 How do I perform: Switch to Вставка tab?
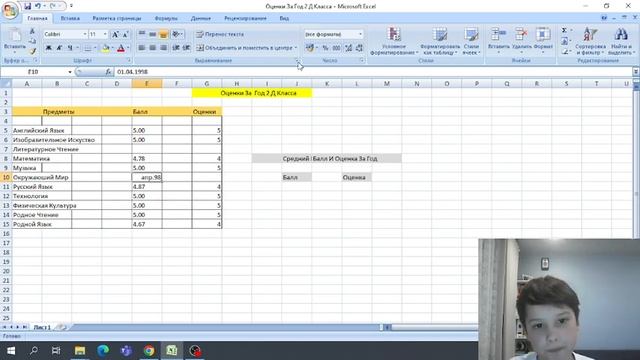(70, 18)
